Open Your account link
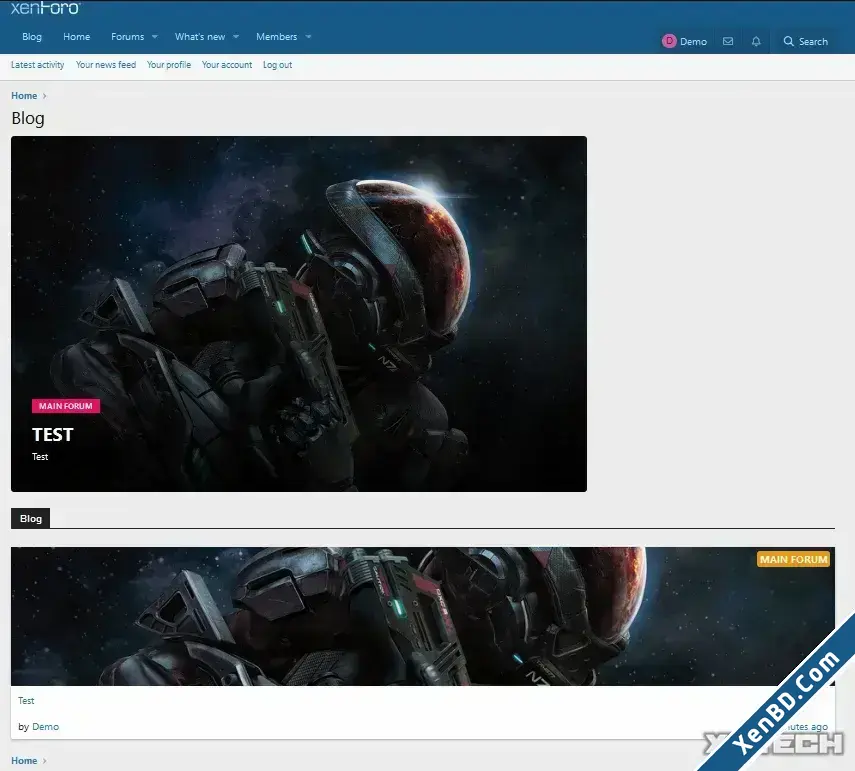This screenshot has width=855, height=771. [227, 65]
